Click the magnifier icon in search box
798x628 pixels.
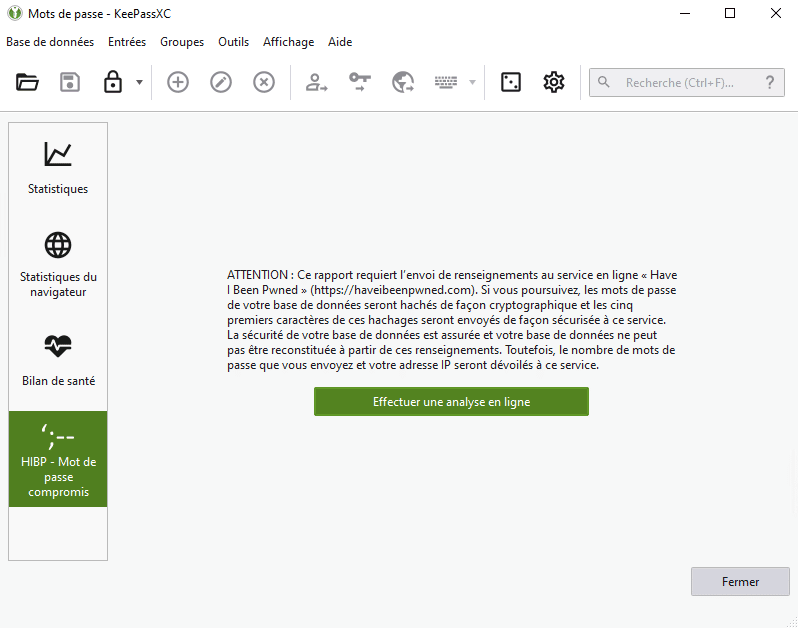coord(604,82)
